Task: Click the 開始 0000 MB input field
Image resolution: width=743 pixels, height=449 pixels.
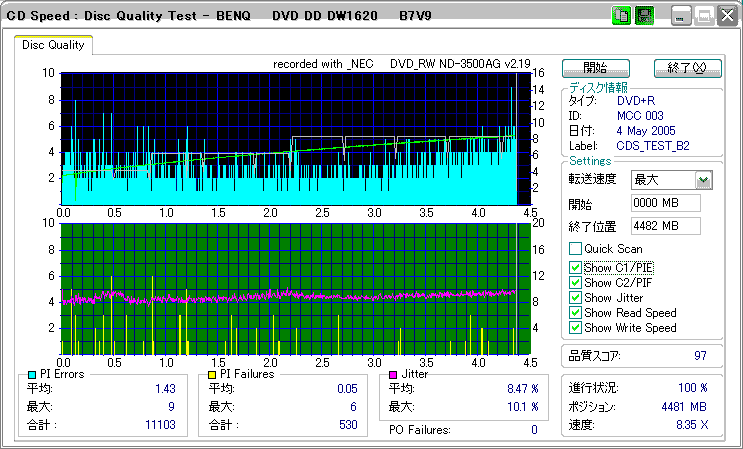Action: click(665, 204)
